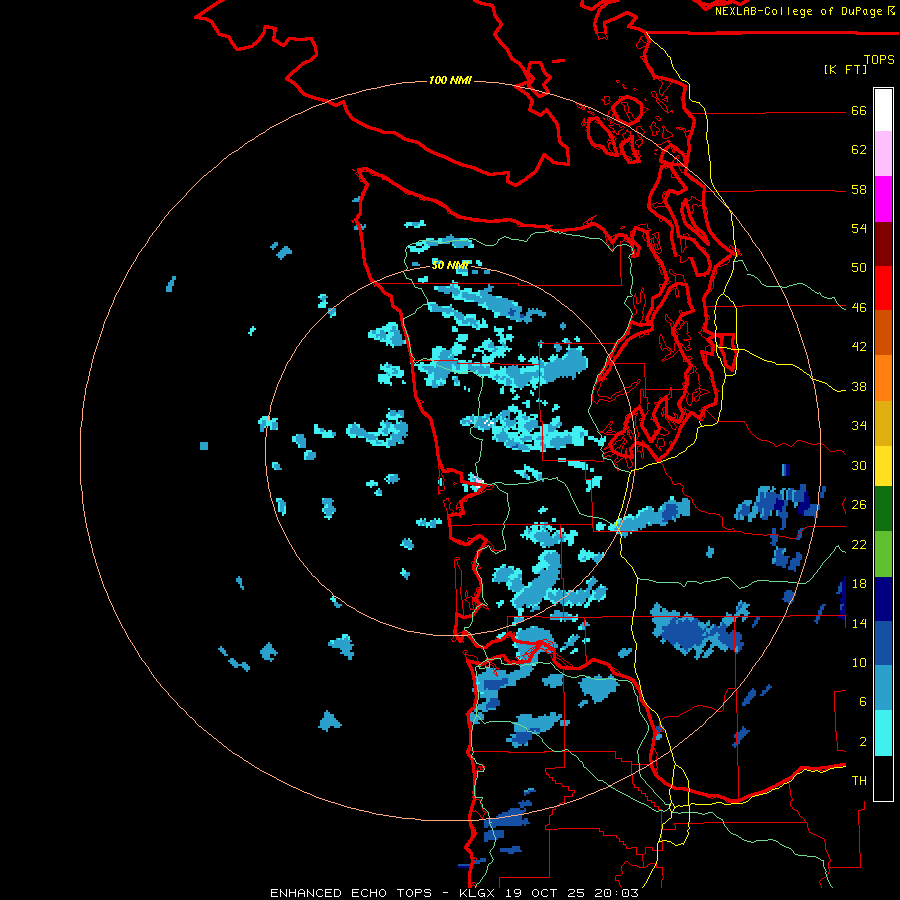The image size is (900, 900).
Task: Select the light orange legend color block
Action: click(883, 378)
